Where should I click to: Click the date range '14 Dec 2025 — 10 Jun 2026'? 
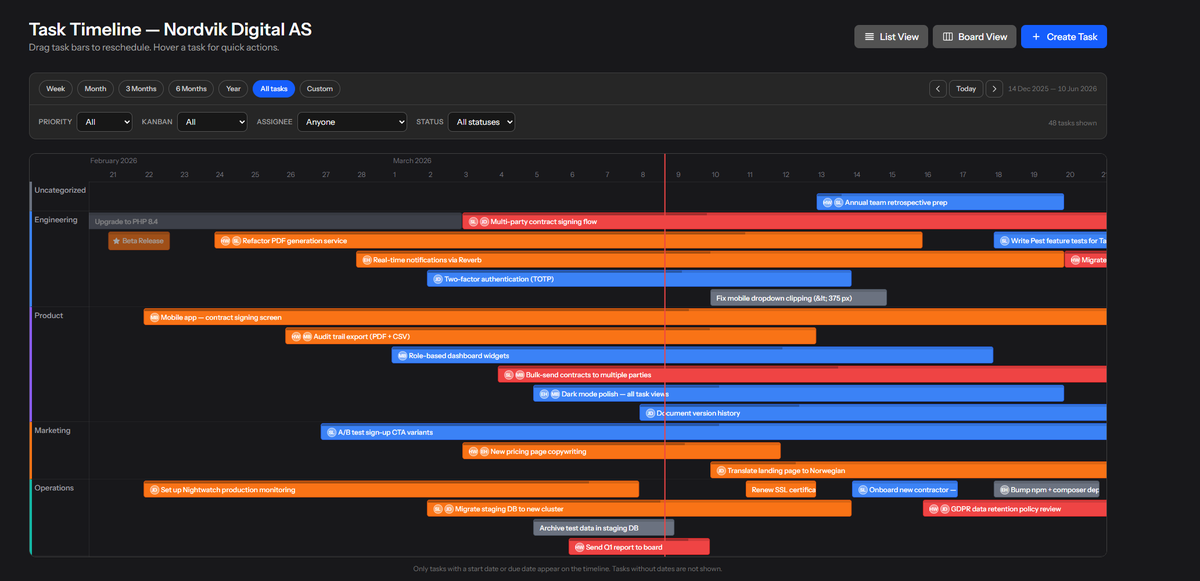(1053, 89)
